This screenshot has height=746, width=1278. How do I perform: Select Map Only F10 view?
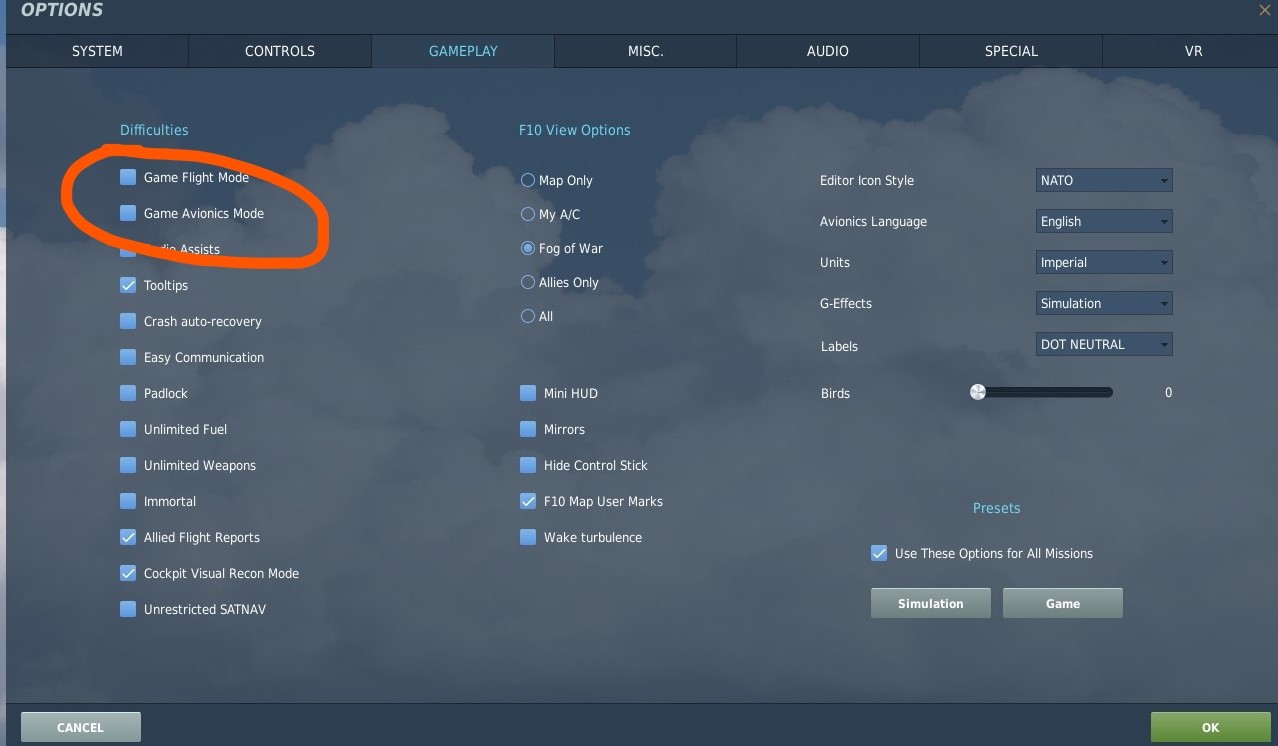pyautogui.click(x=528, y=180)
